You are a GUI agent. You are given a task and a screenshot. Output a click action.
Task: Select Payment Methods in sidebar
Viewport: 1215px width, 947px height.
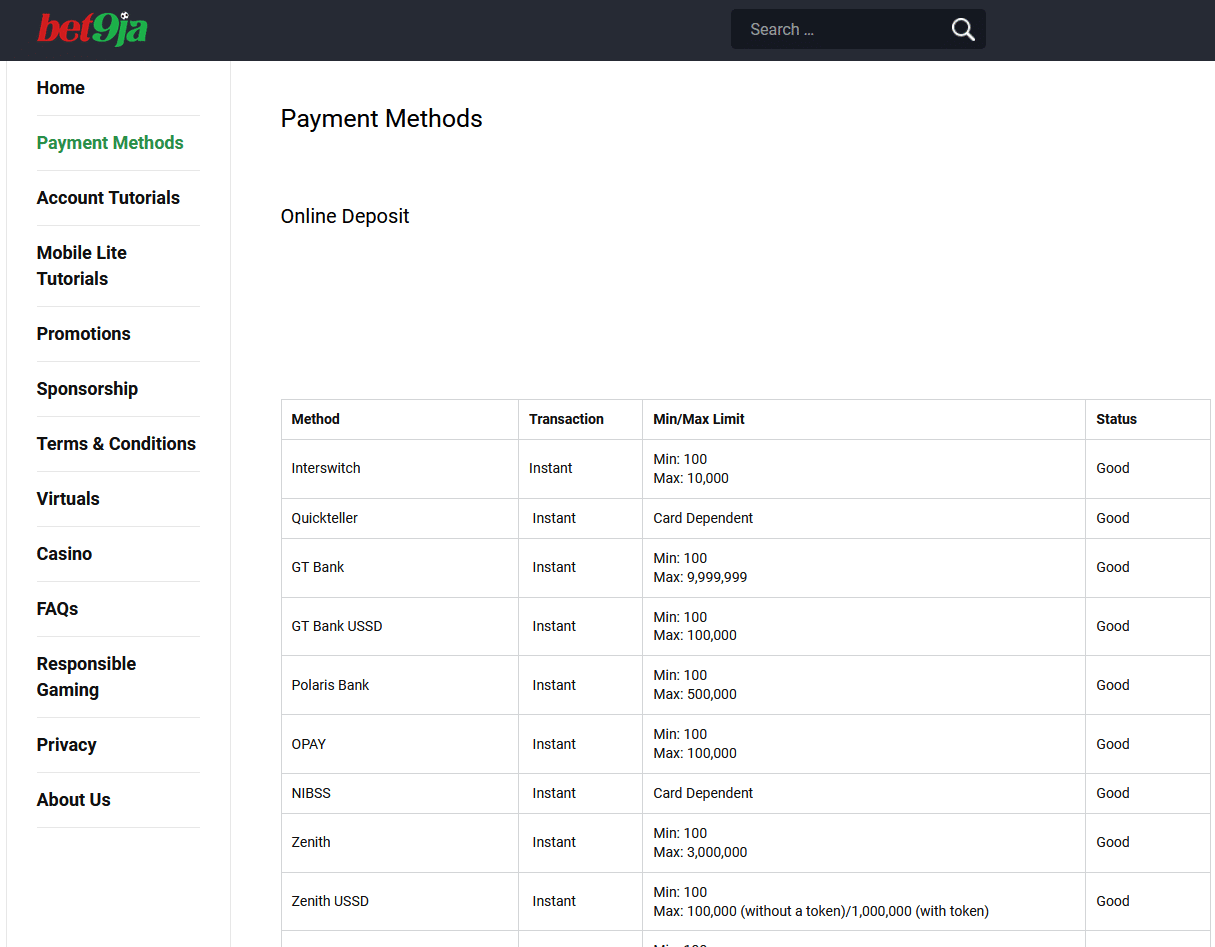click(110, 143)
